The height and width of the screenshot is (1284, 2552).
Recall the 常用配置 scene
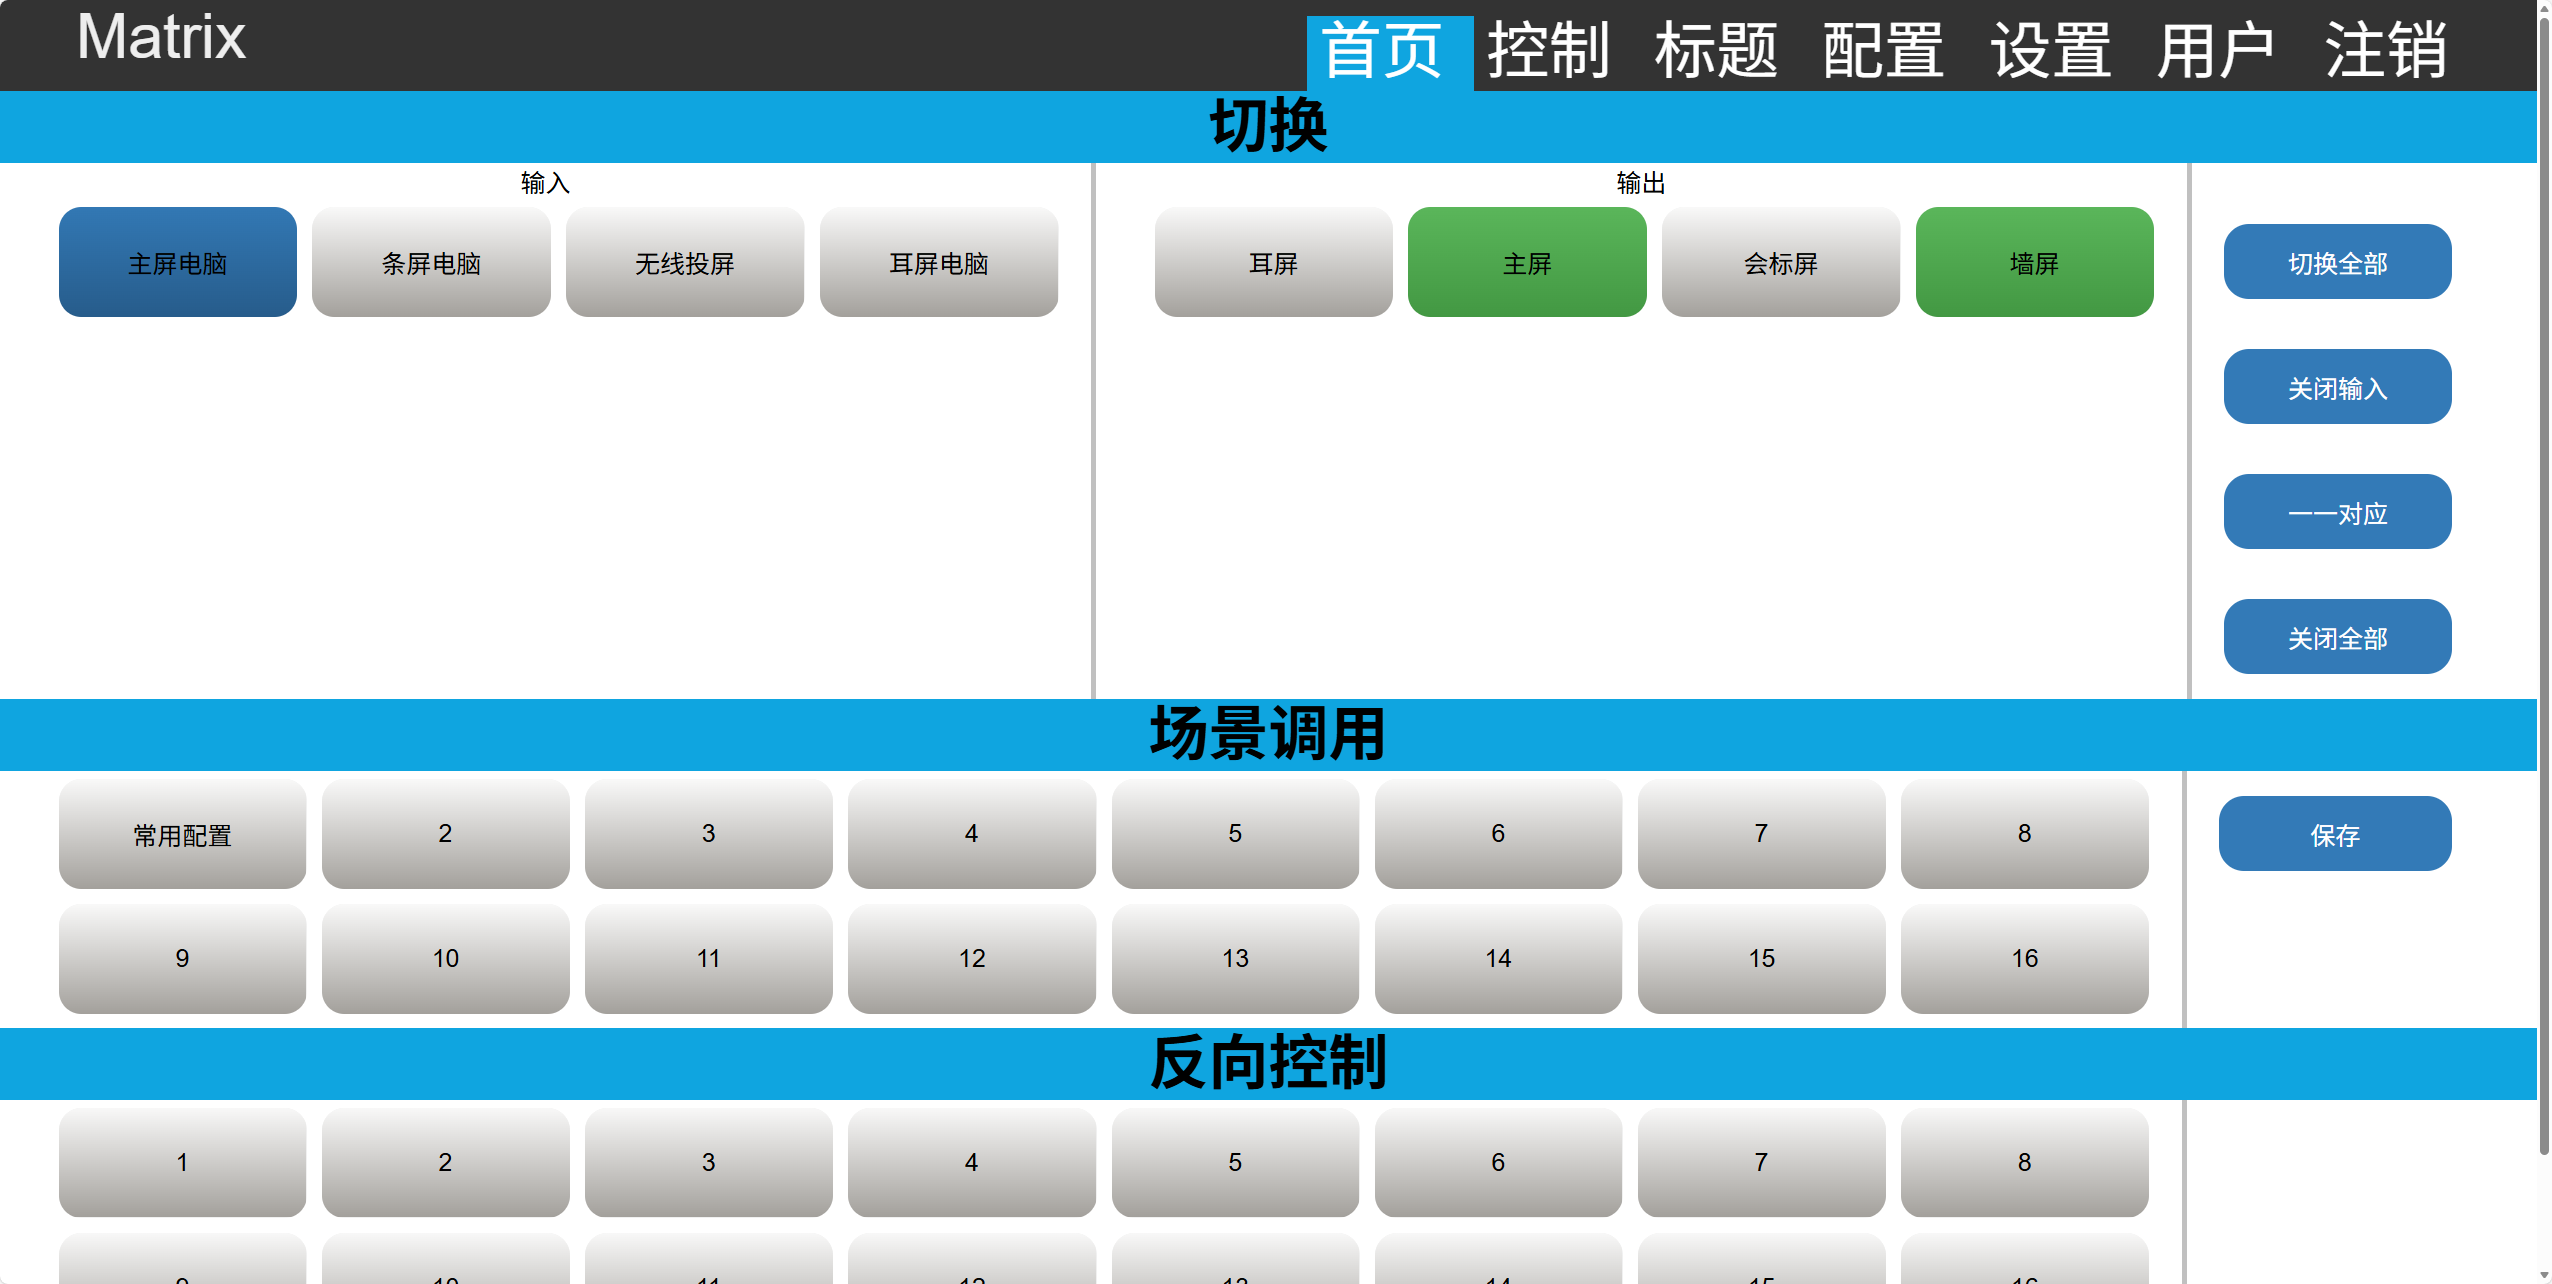point(182,834)
